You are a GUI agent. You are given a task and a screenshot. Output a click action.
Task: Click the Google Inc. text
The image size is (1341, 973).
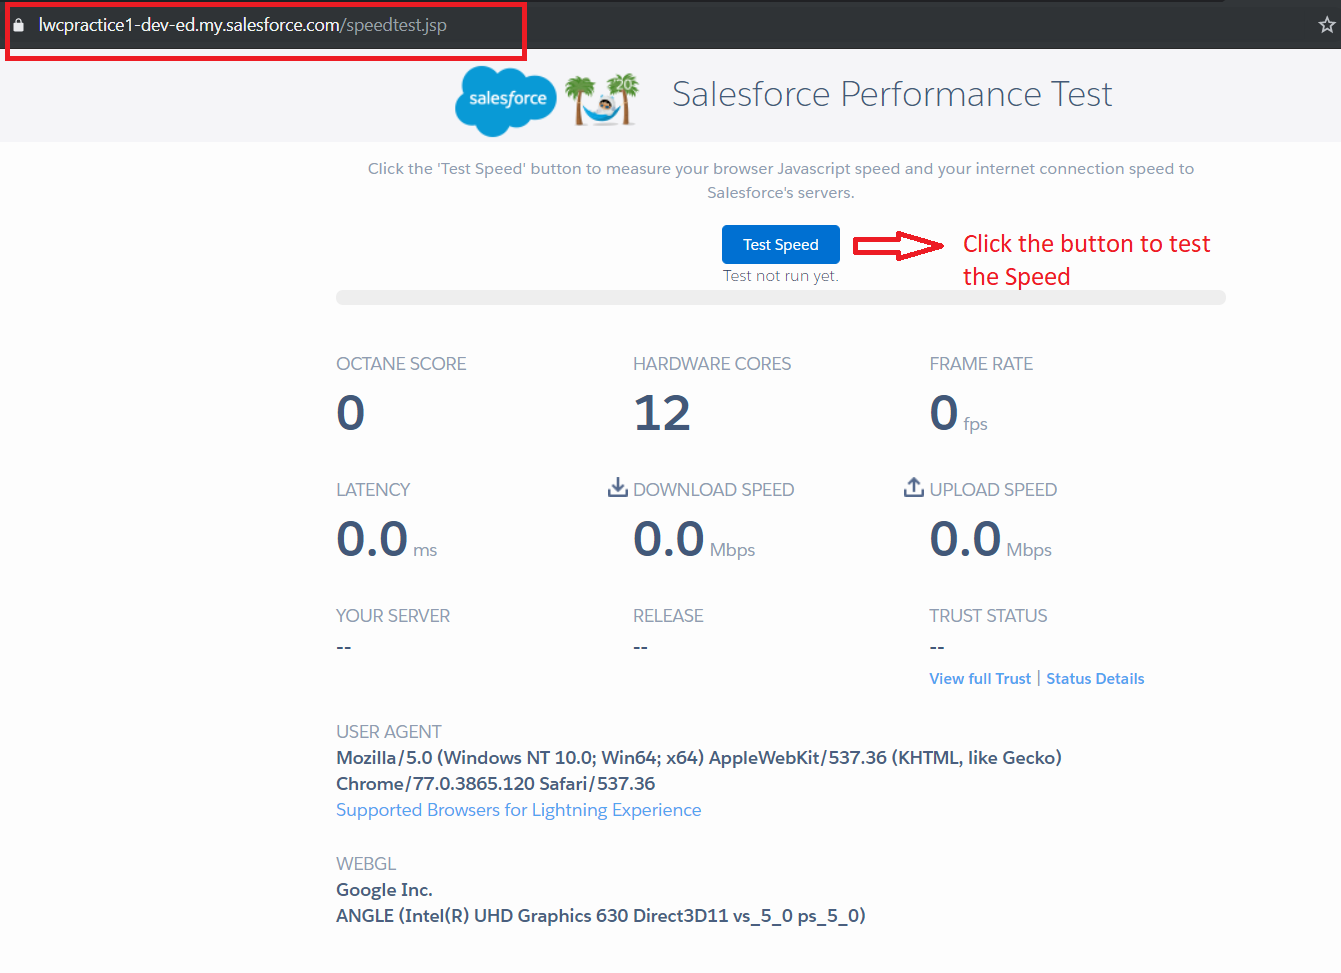pyautogui.click(x=384, y=890)
